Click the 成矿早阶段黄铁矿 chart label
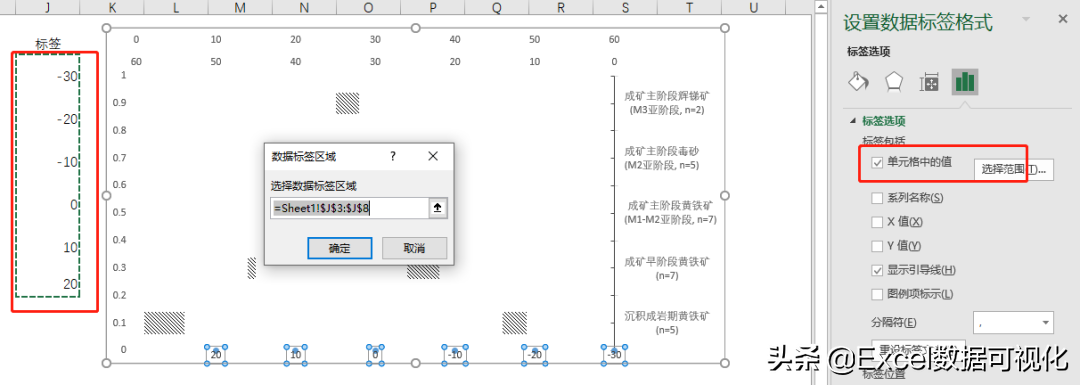Screen dimensions: 1080x385 (x=666, y=269)
